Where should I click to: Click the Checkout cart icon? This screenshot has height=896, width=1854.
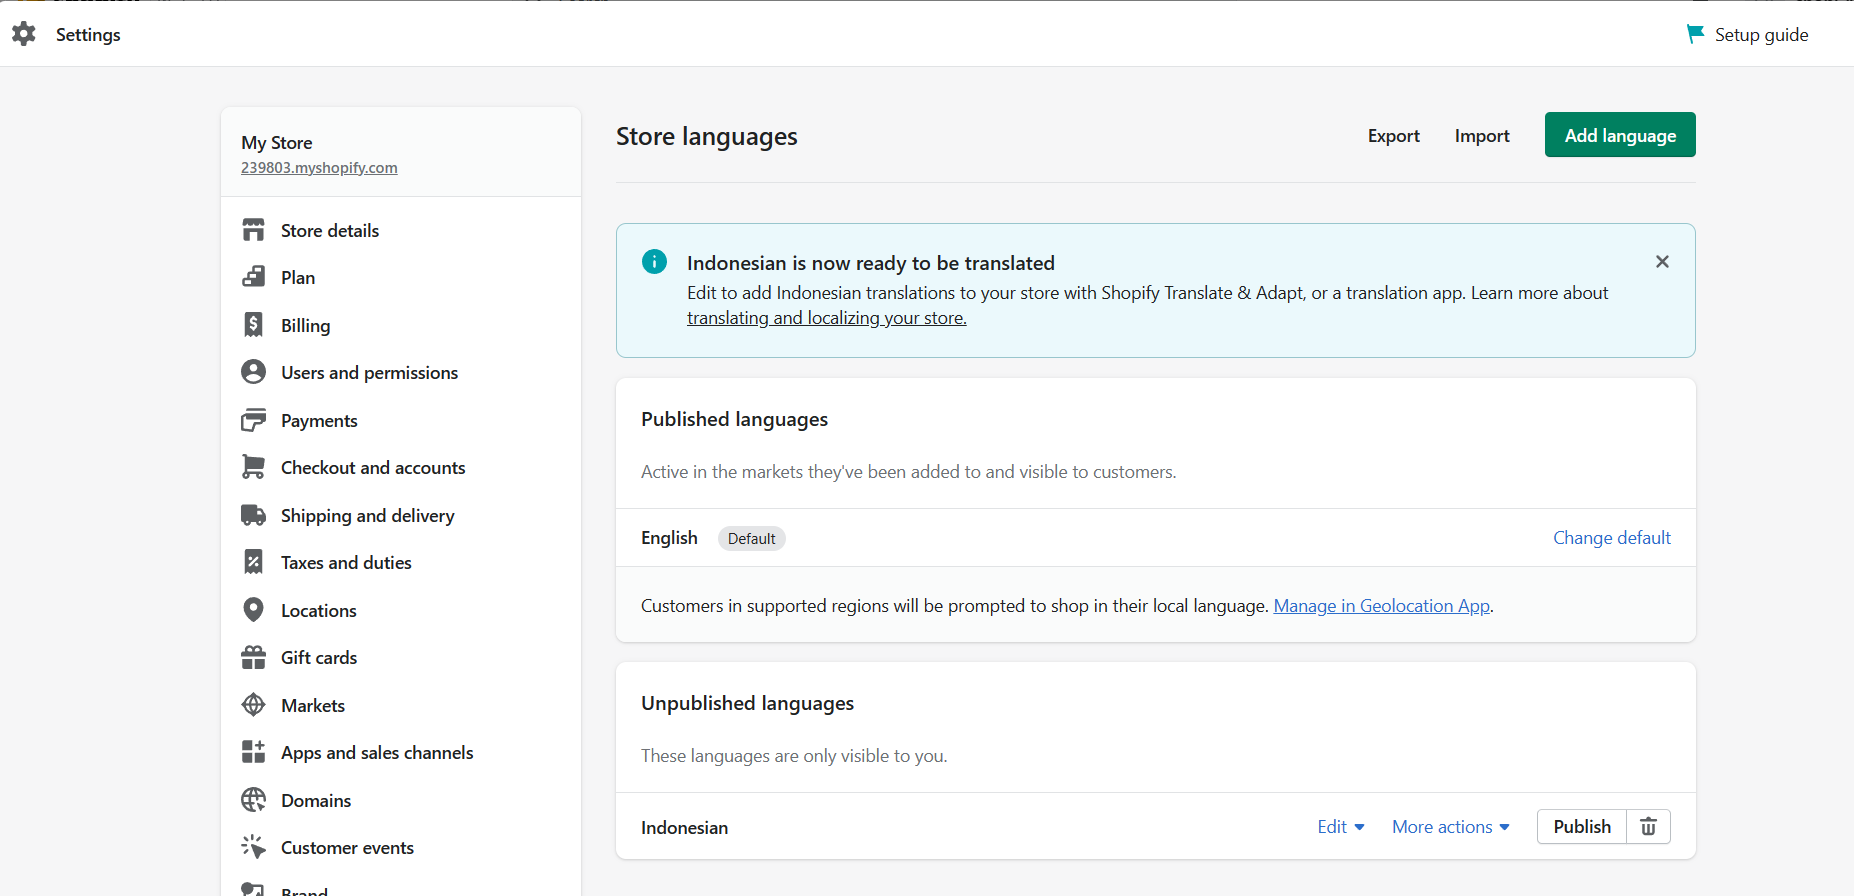coord(254,467)
